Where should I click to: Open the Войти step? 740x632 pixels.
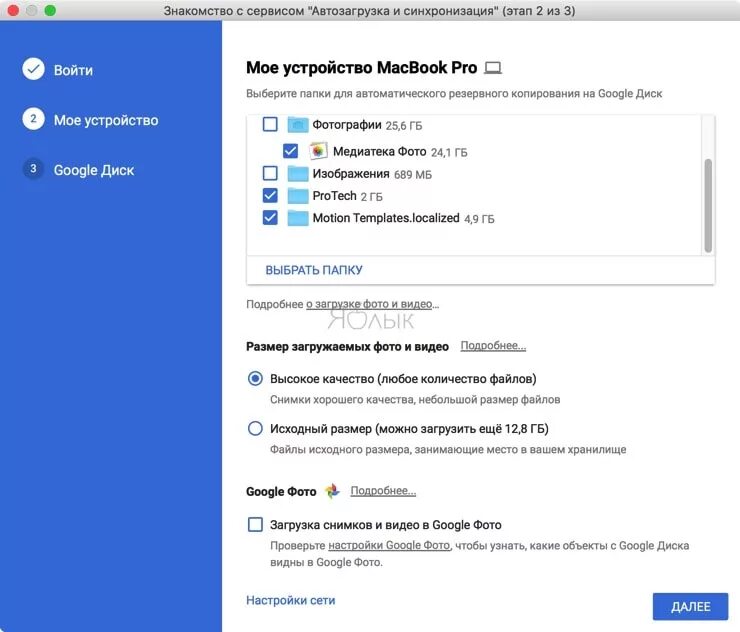point(73,70)
